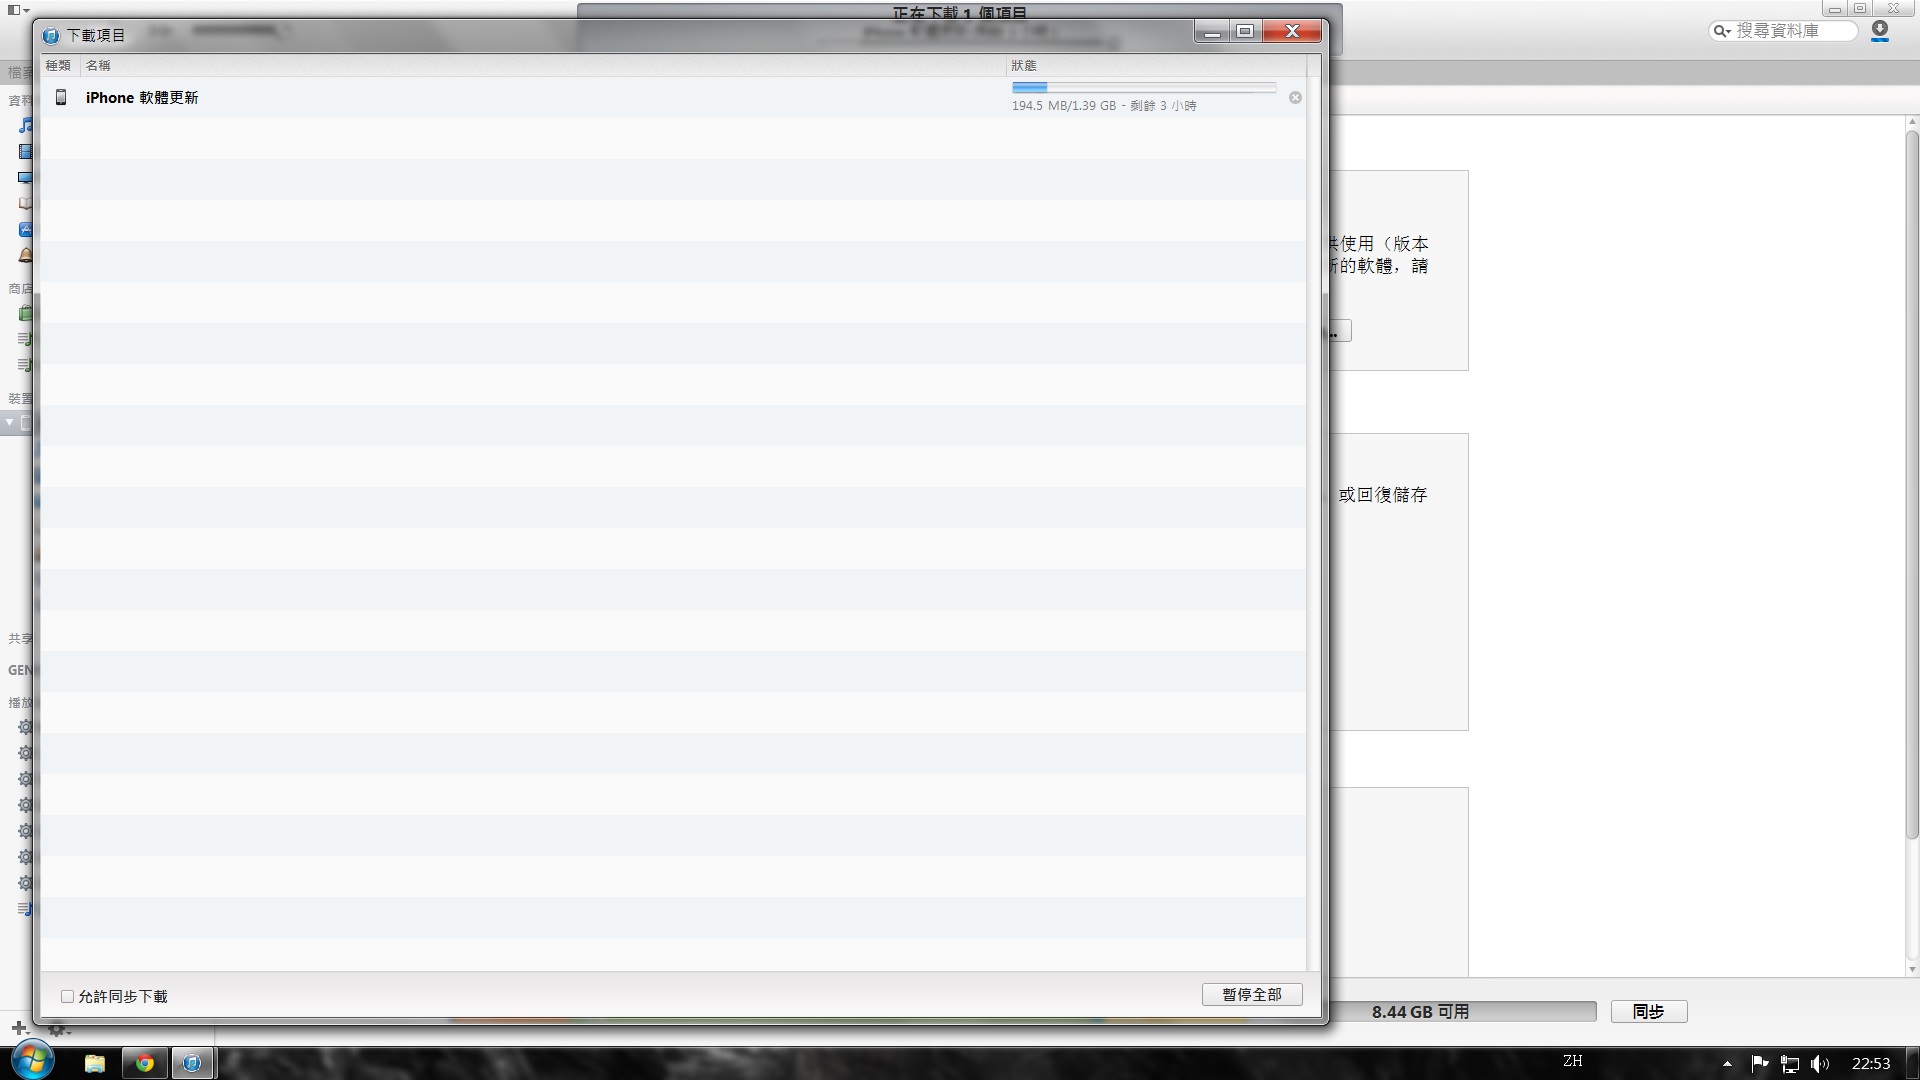Image resolution: width=1920 pixels, height=1080 pixels.
Task: Click the ZH language indicator
Action: (1573, 1061)
